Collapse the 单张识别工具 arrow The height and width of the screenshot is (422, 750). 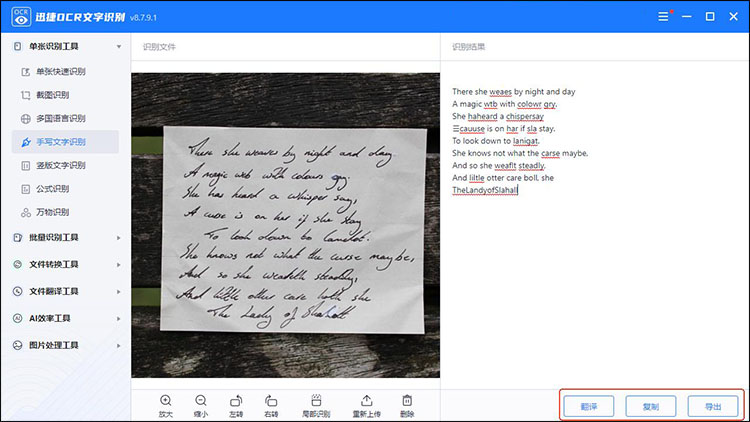(x=119, y=46)
